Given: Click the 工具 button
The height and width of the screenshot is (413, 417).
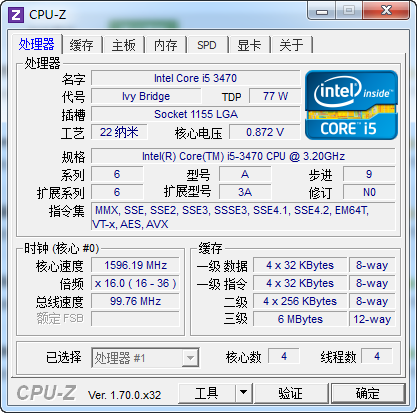Looking at the screenshot, I should (x=207, y=393).
